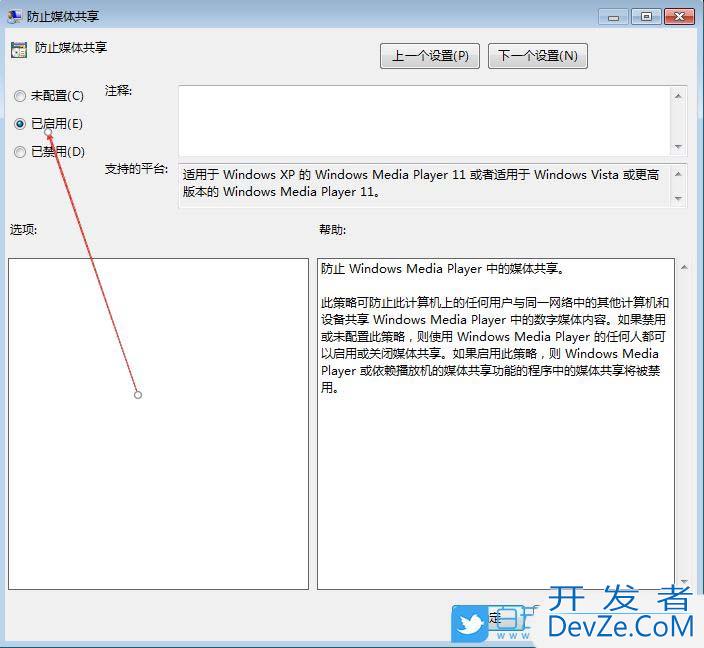Go to 下一个设置(N)
Viewport: 704px width, 648px height.
point(537,56)
